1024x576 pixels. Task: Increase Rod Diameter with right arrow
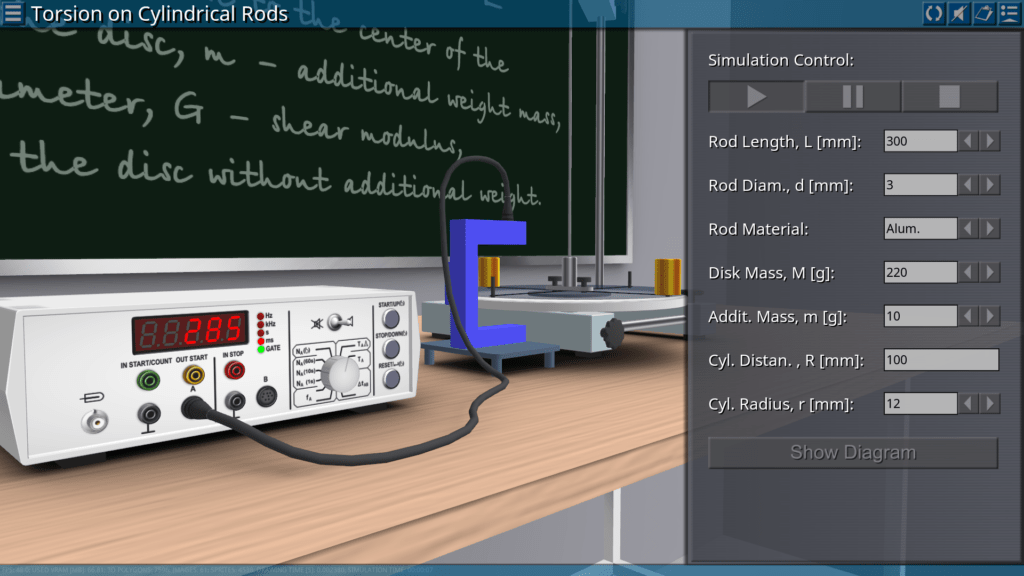pos(990,185)
